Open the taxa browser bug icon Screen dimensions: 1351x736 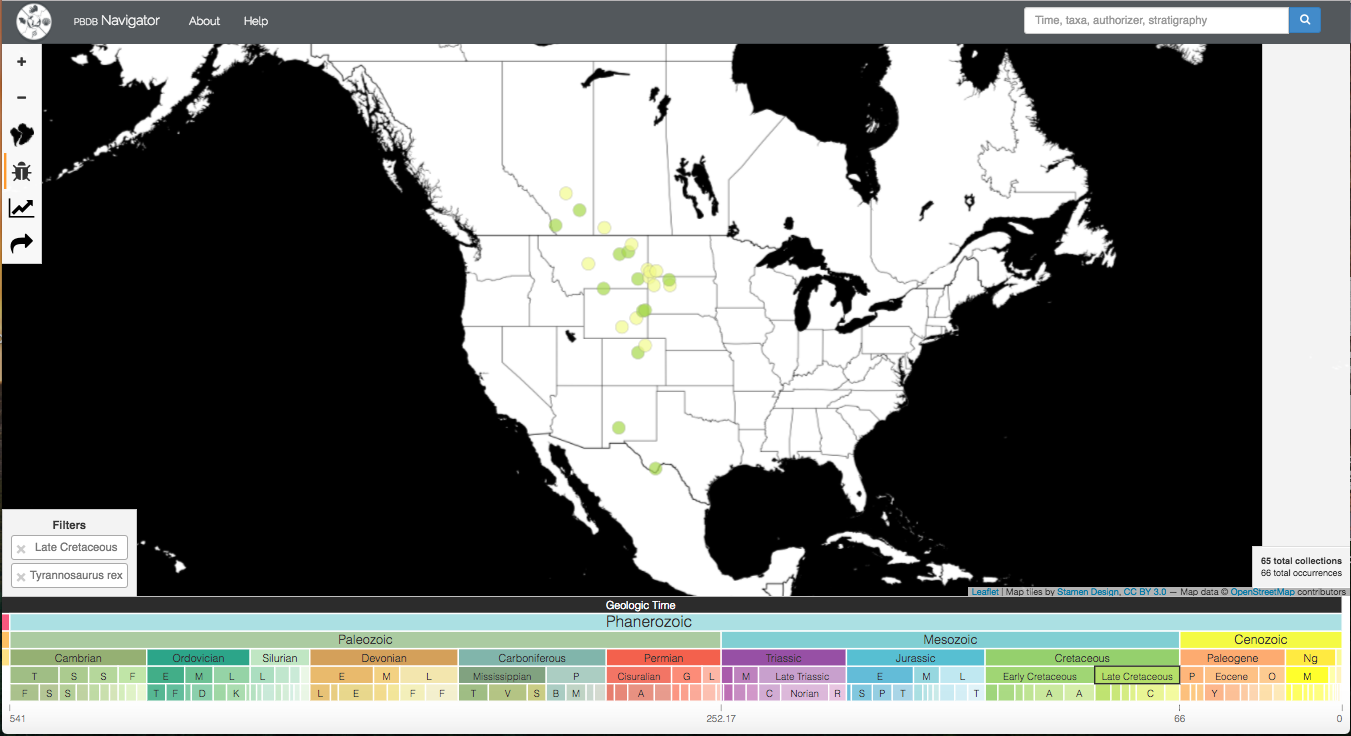(22, 172)
